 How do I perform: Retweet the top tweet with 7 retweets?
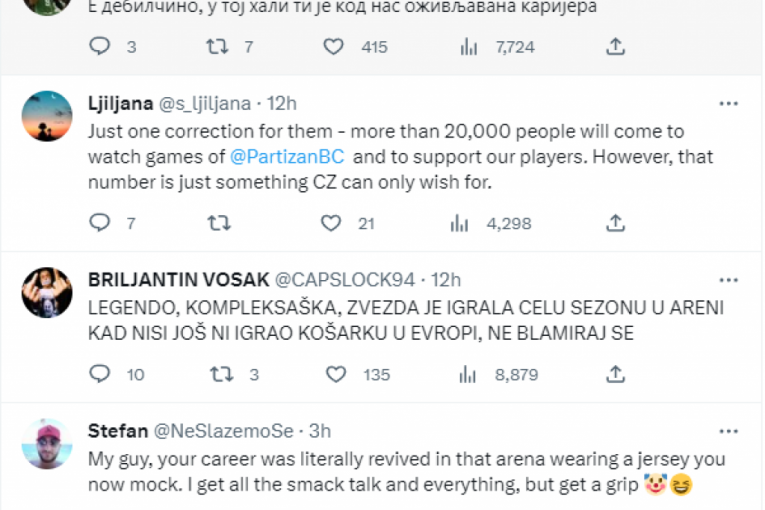coord(218,46)
